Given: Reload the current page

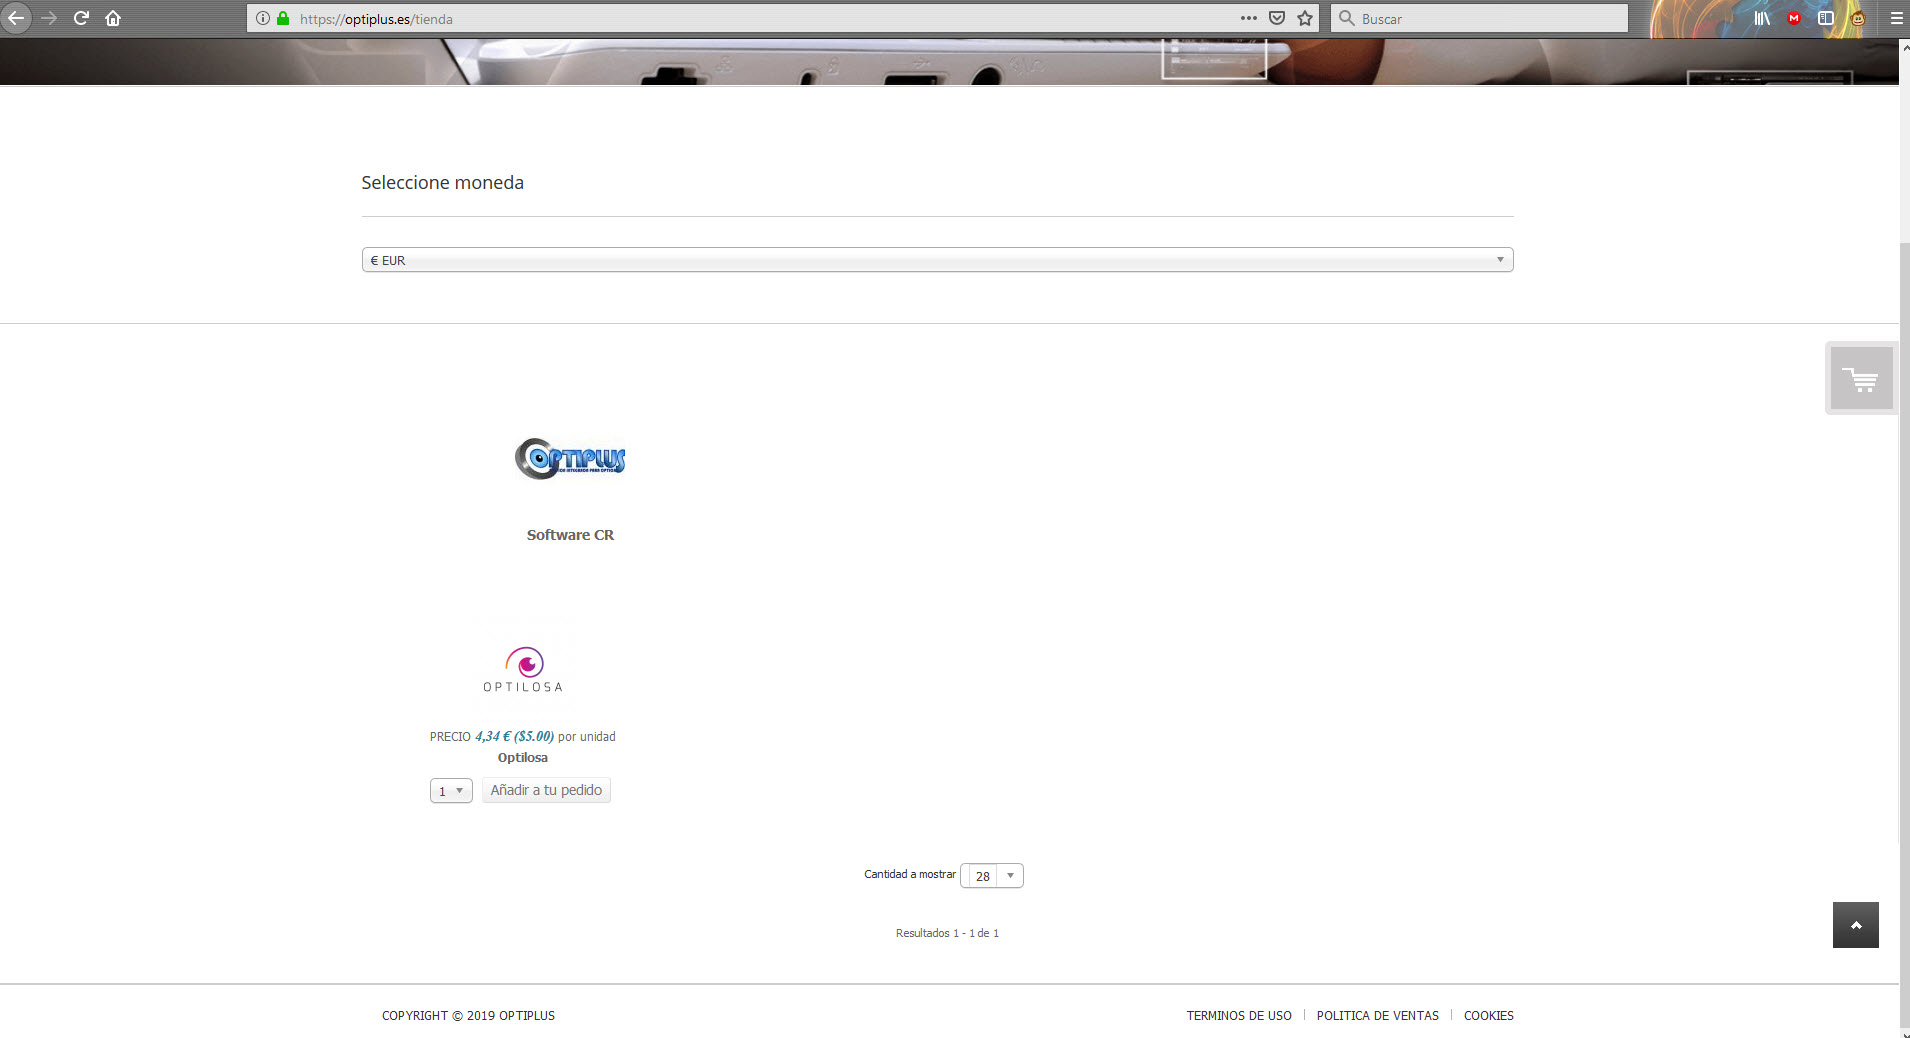Looking at the screenshot, I should (x=81, y=18).
